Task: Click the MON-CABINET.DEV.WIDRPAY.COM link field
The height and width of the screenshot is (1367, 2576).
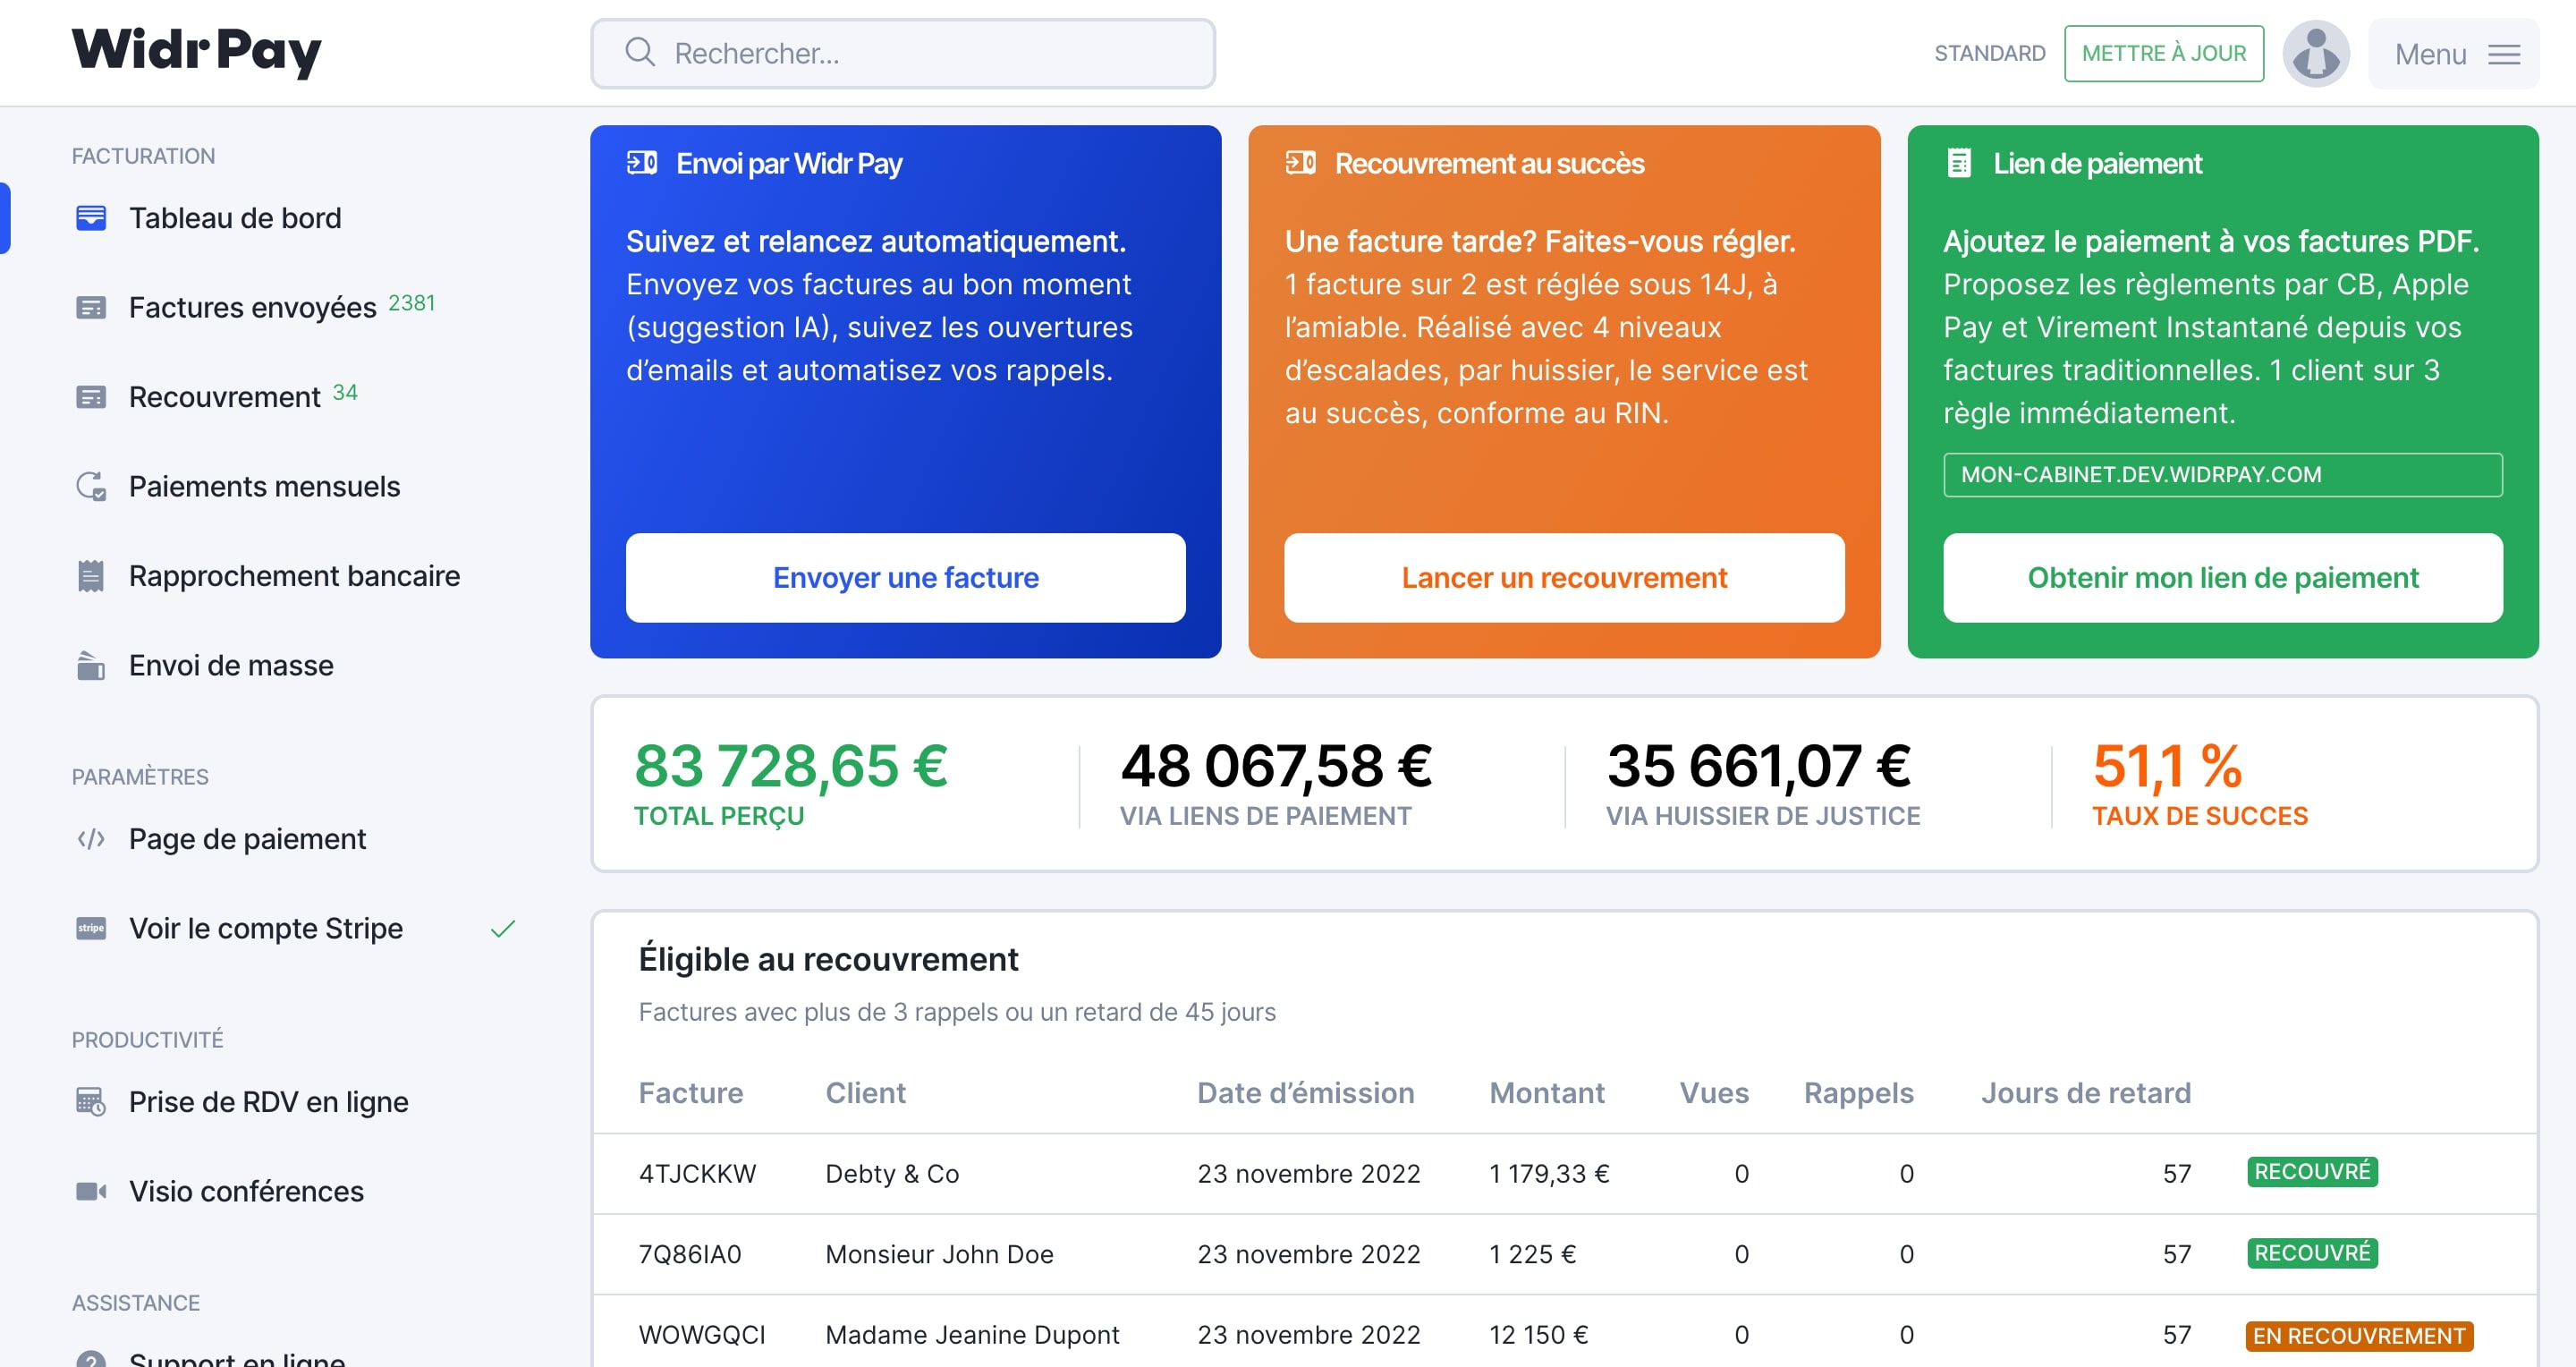Action: pyautogui.click(x=2223, y=475)
